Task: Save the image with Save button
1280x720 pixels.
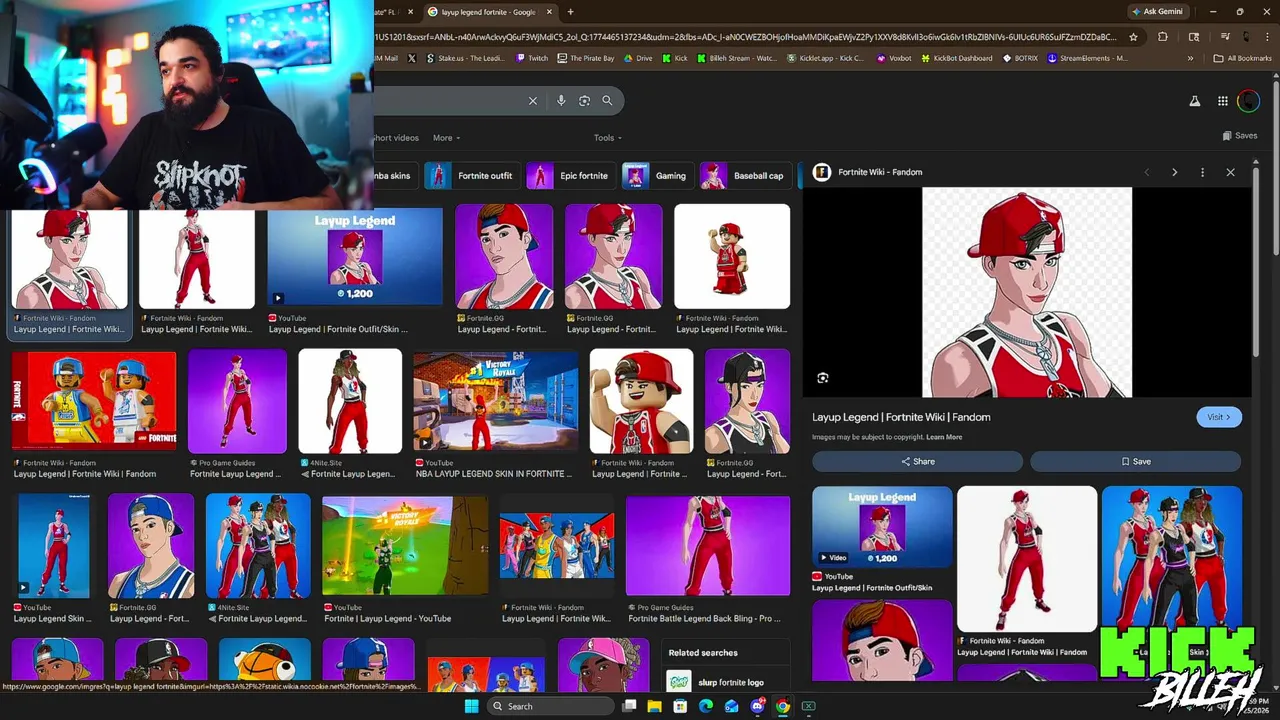Action: 1135,461
